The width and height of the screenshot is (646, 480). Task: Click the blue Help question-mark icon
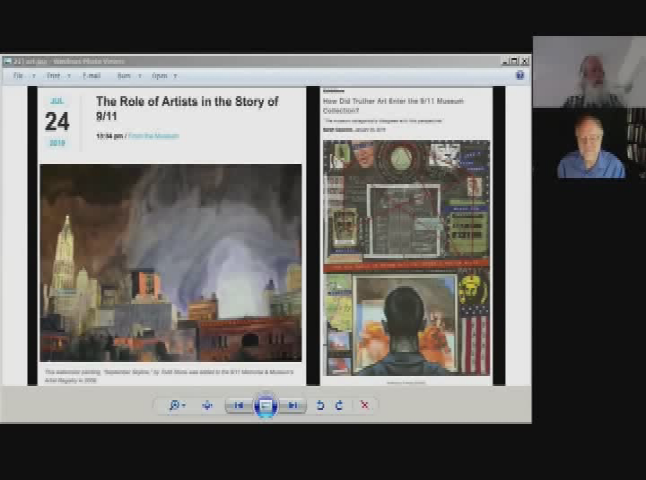coord(520,75)
